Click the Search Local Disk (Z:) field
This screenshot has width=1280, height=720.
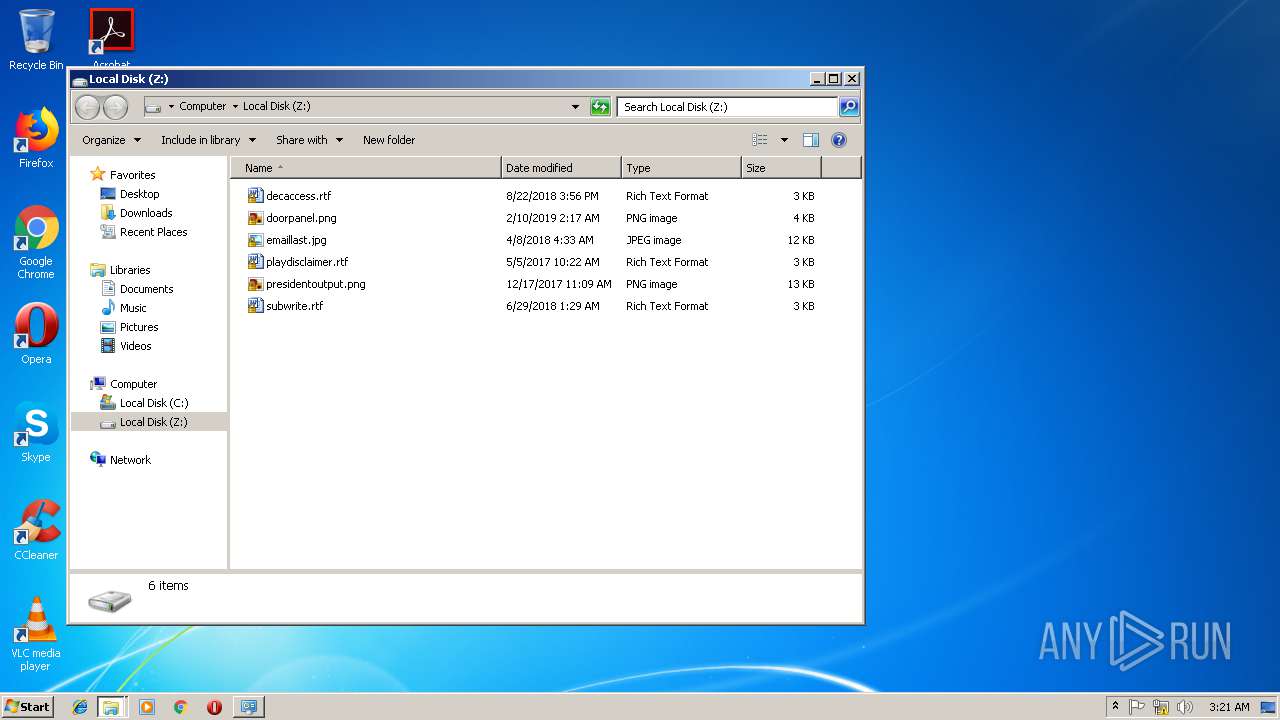point(727,107)
